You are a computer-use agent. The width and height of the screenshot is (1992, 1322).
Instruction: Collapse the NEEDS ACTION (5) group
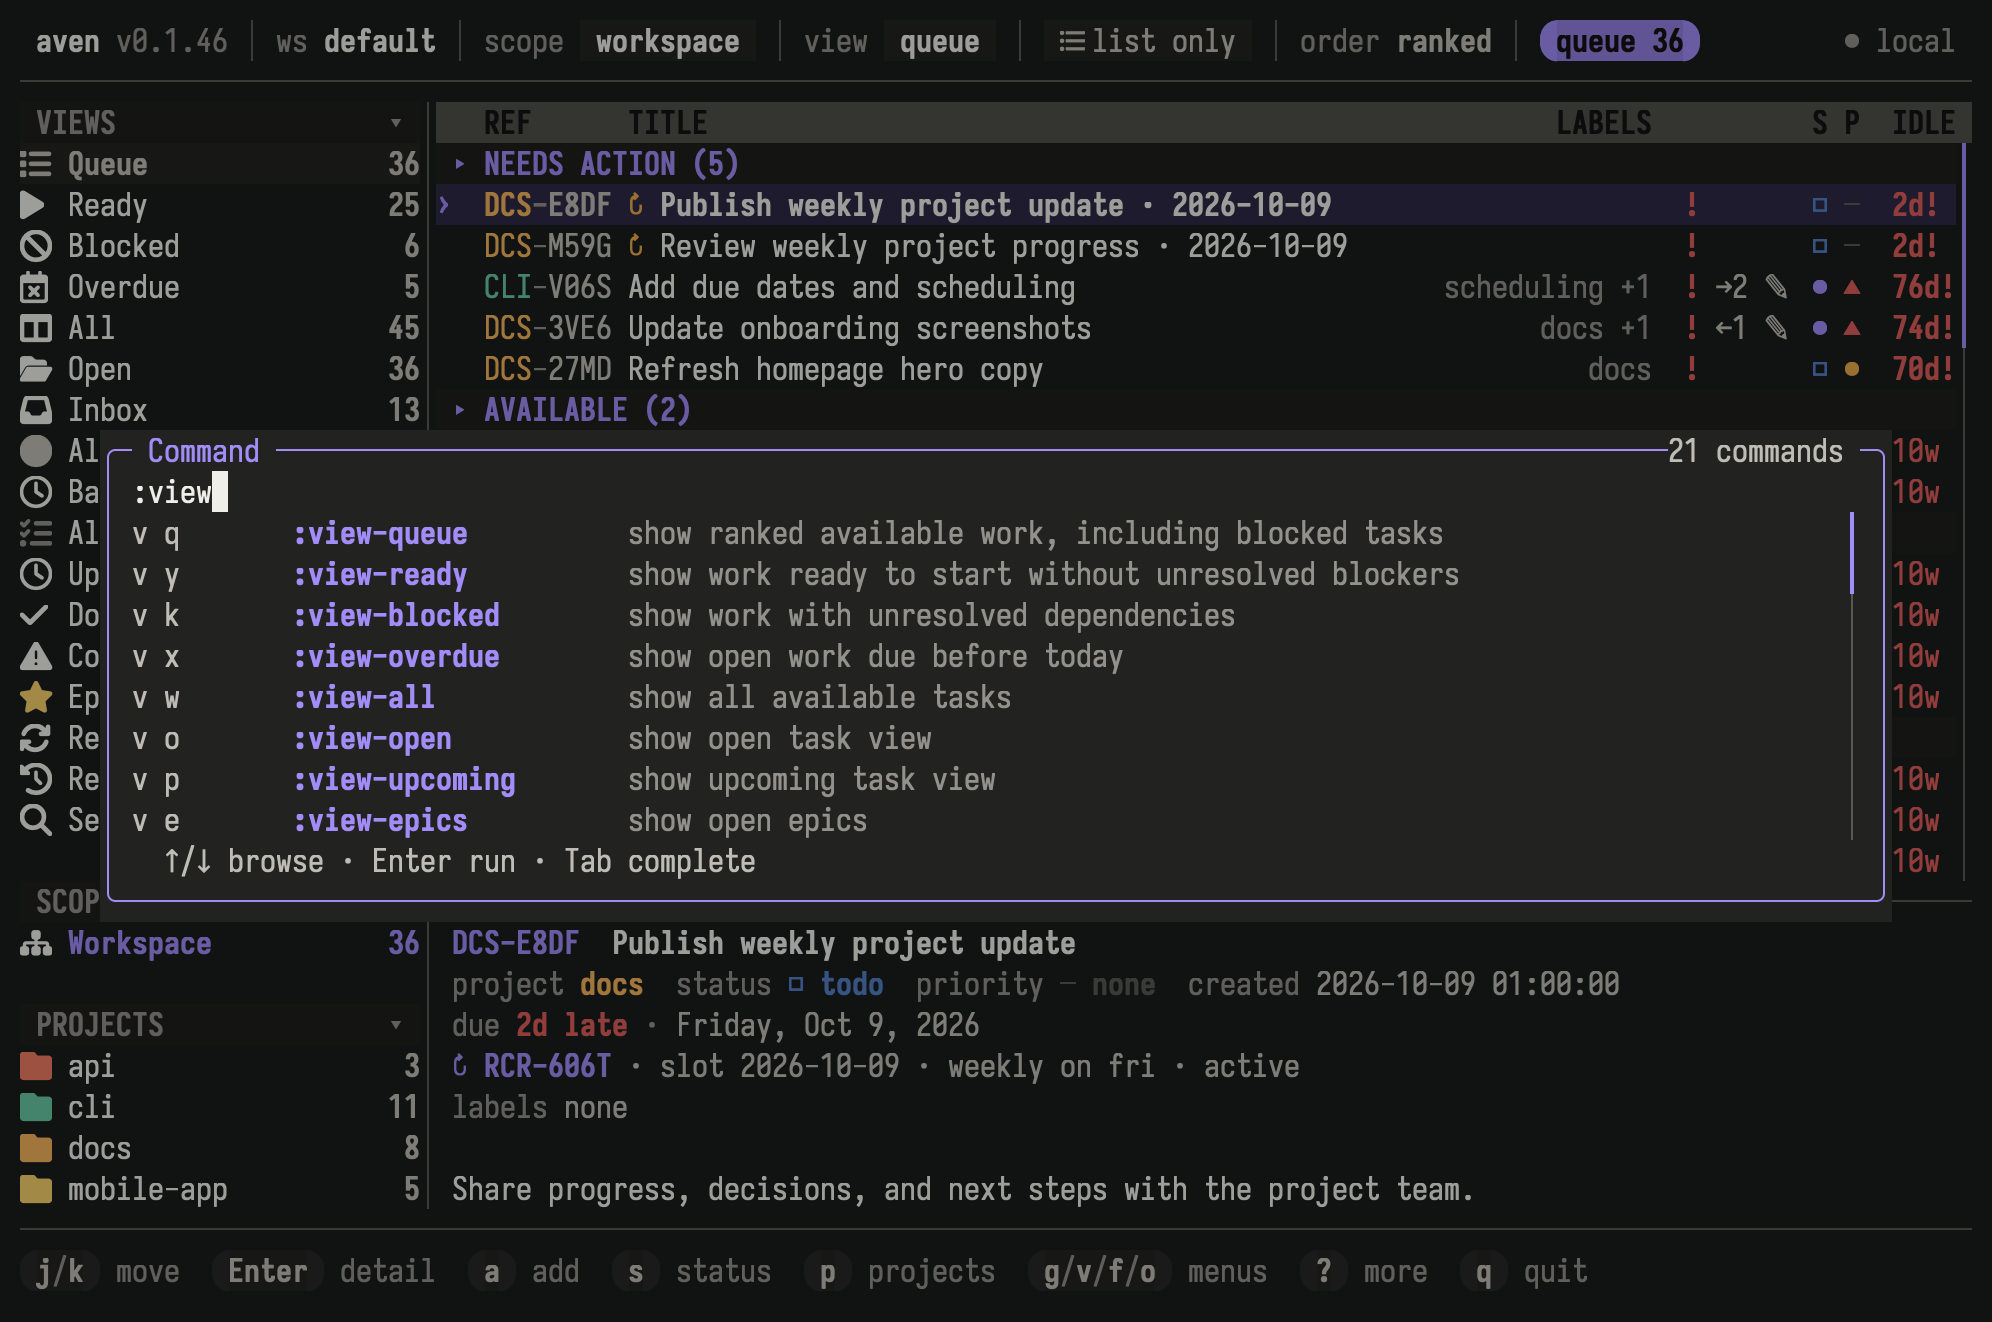[x=459, y=164]
